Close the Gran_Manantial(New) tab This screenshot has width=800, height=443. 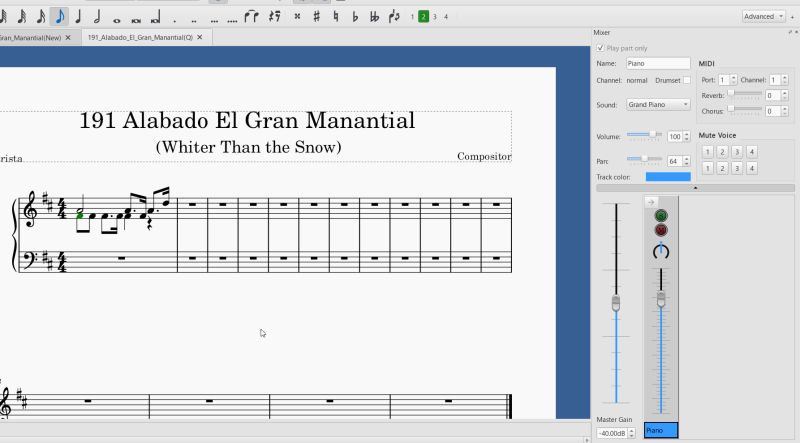pos(68,38)
